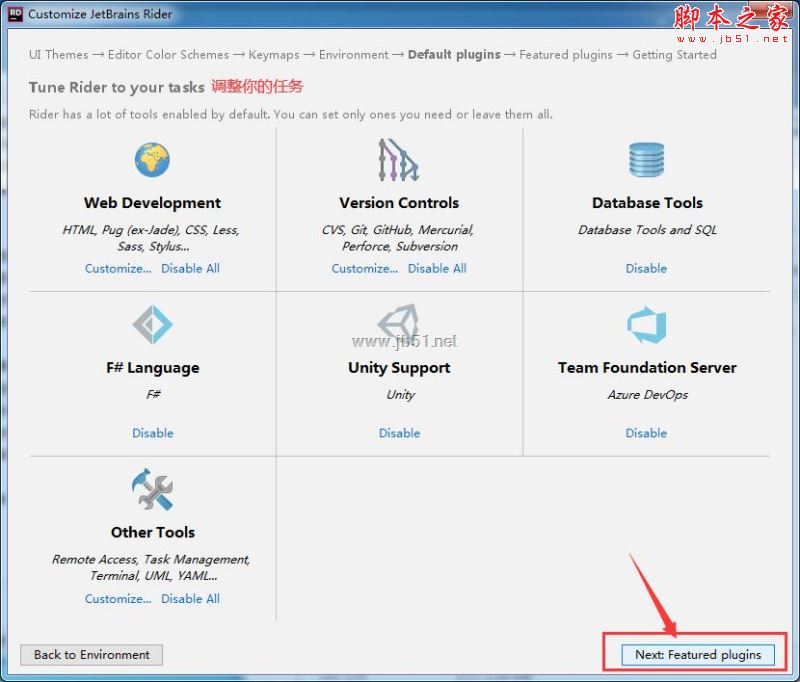Disable the F# Language plugin
This screenshot has width=800, height=682.
pos(153,433)
